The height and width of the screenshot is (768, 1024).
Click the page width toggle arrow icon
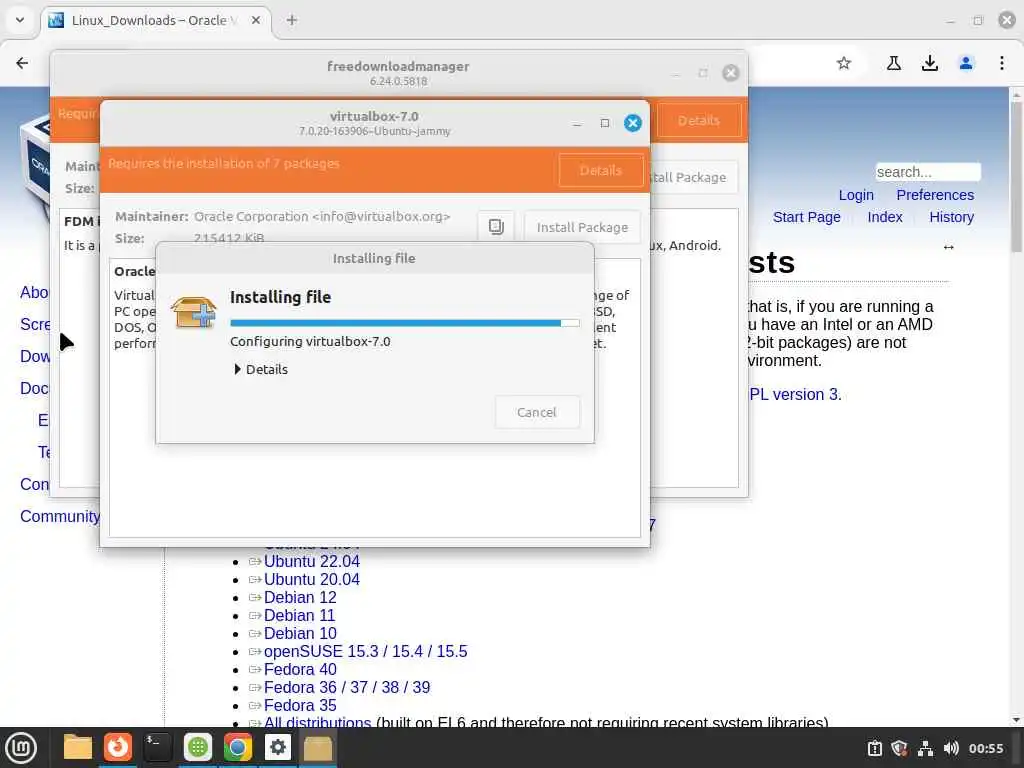[x=948, y=247]
